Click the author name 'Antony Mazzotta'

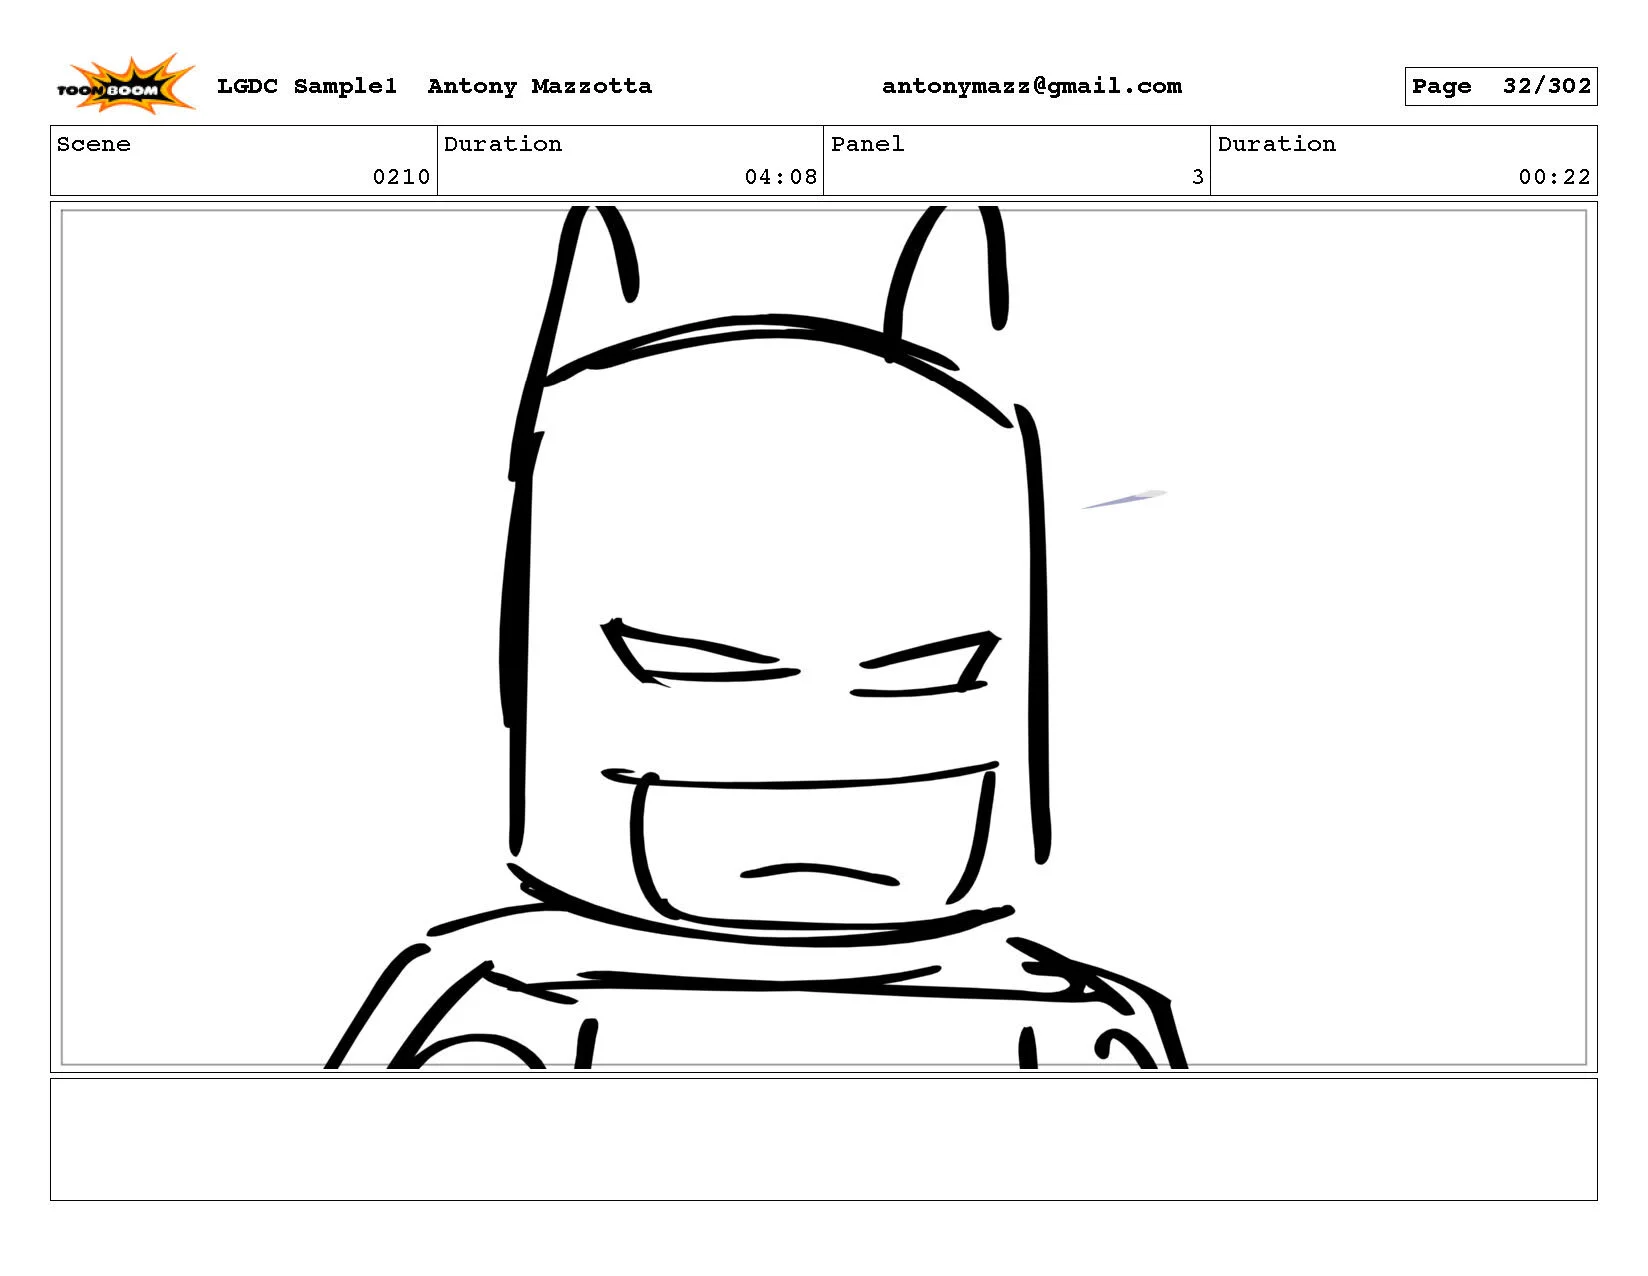(540, 86)
